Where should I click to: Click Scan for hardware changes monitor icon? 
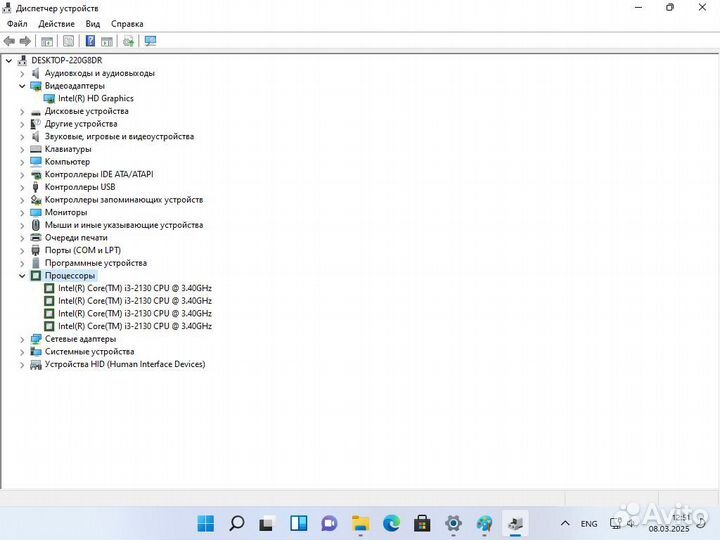point(150,41)
